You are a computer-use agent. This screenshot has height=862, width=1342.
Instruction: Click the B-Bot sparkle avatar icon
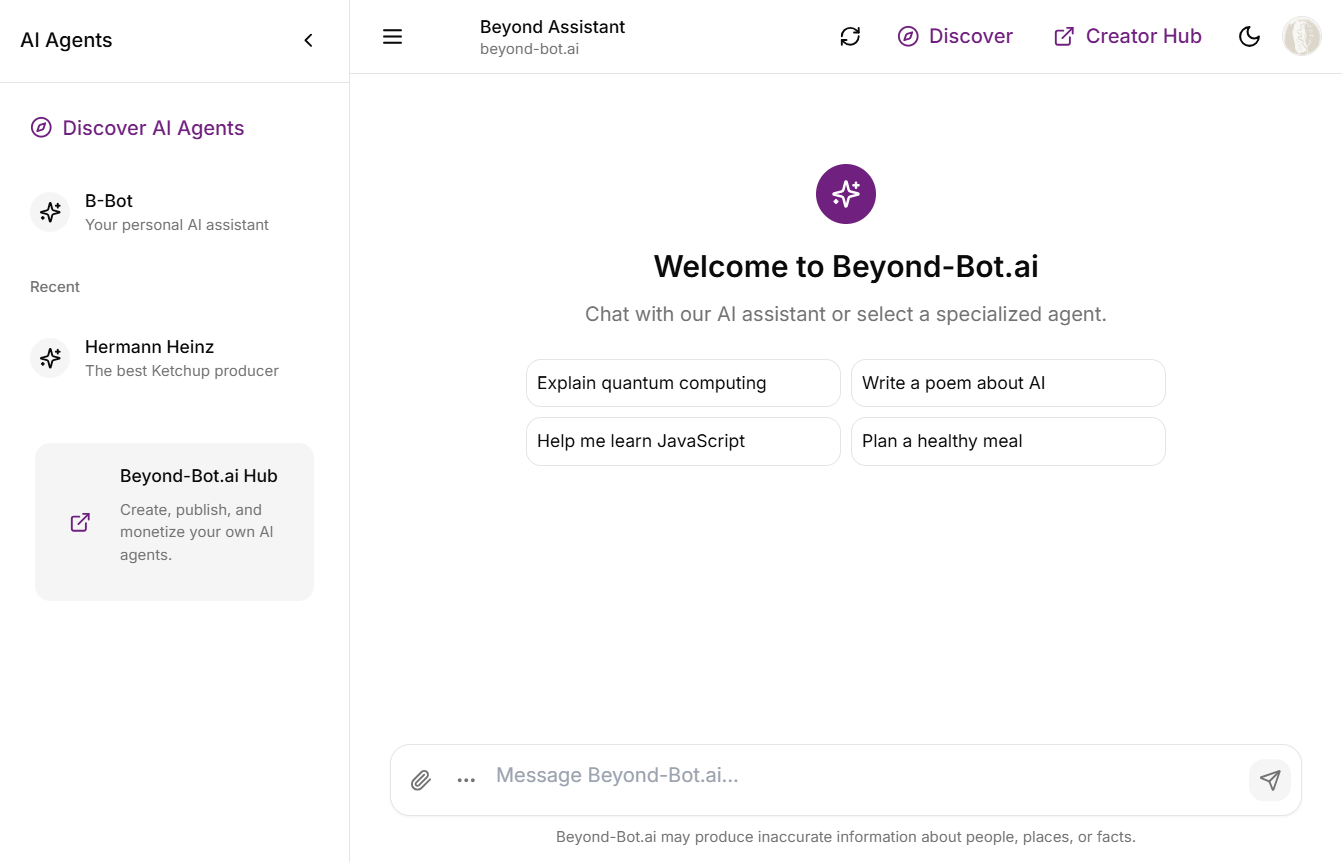50,212
